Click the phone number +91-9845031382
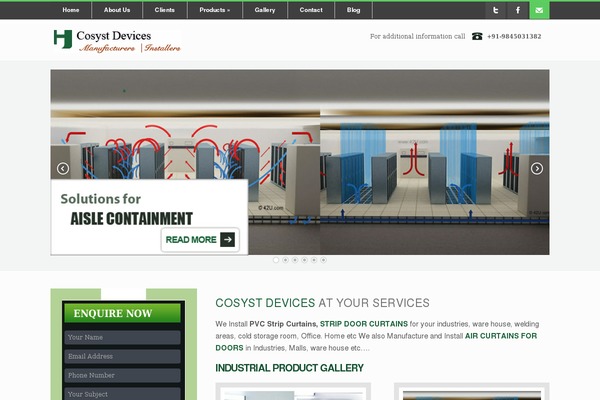The image size is (600, 400). [514, 36]
